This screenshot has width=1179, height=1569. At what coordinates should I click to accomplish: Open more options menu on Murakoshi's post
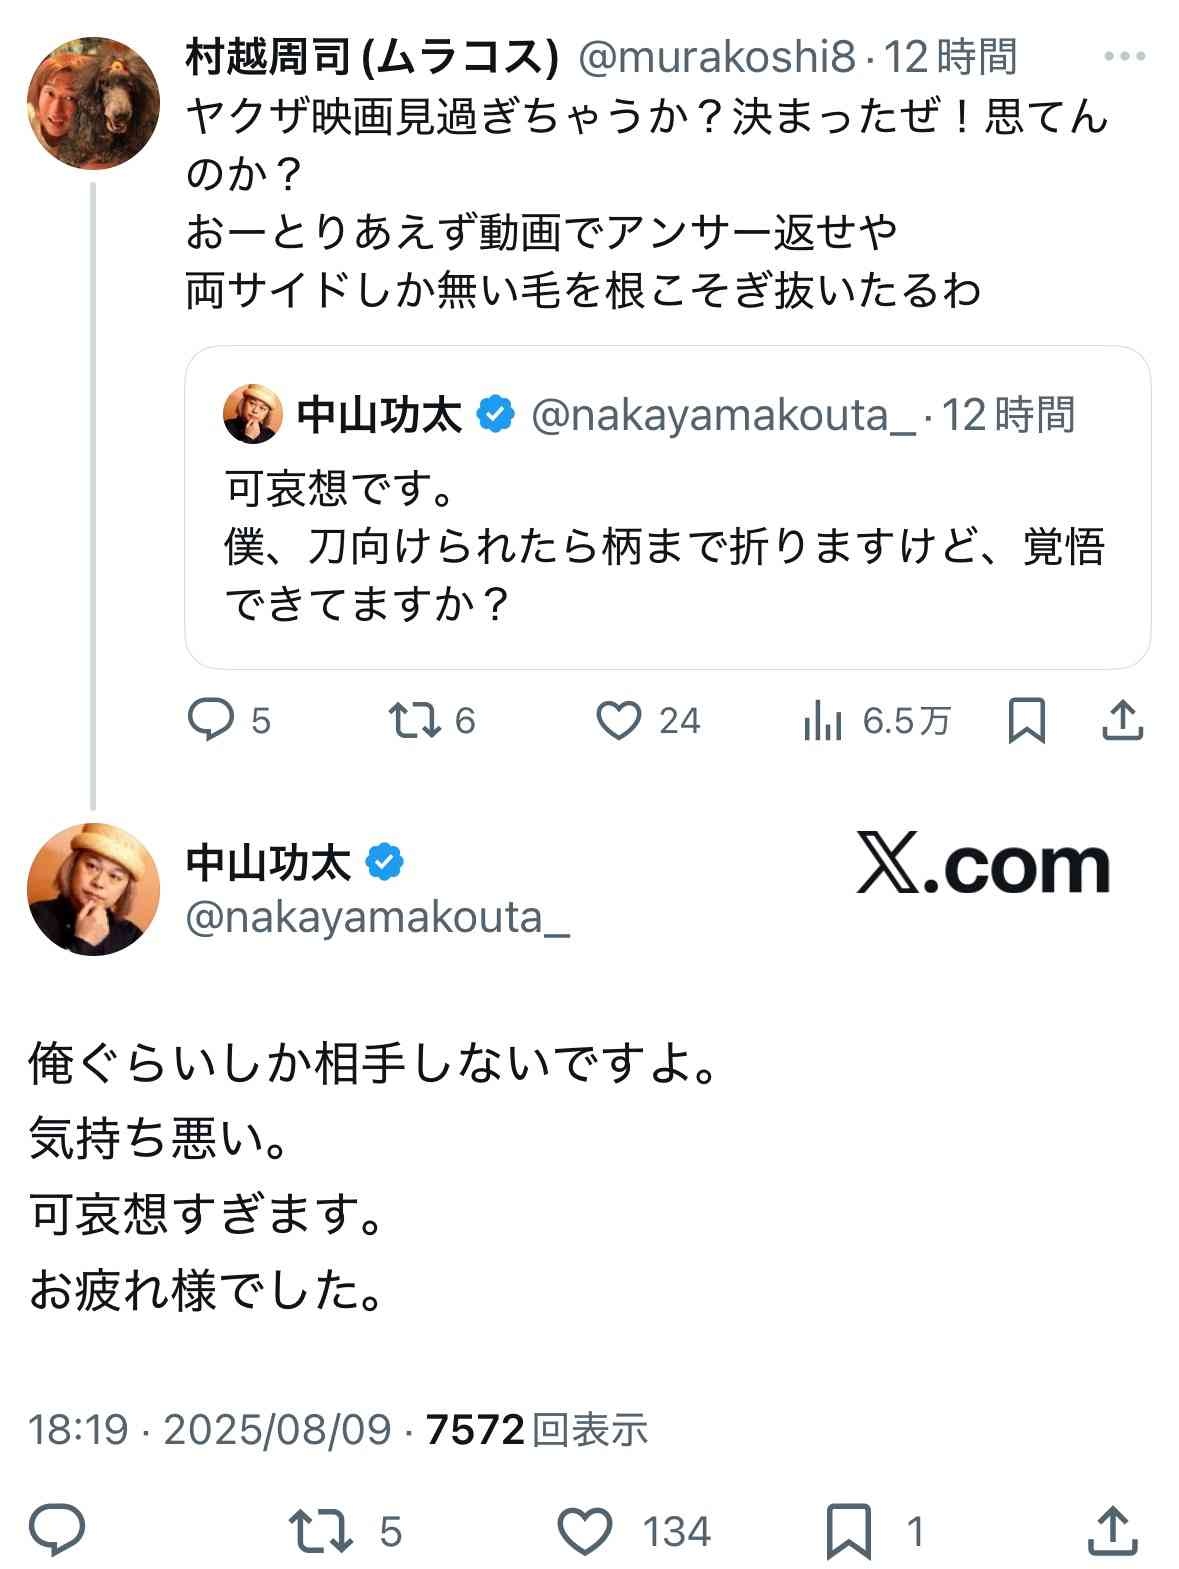point(1124,56)
